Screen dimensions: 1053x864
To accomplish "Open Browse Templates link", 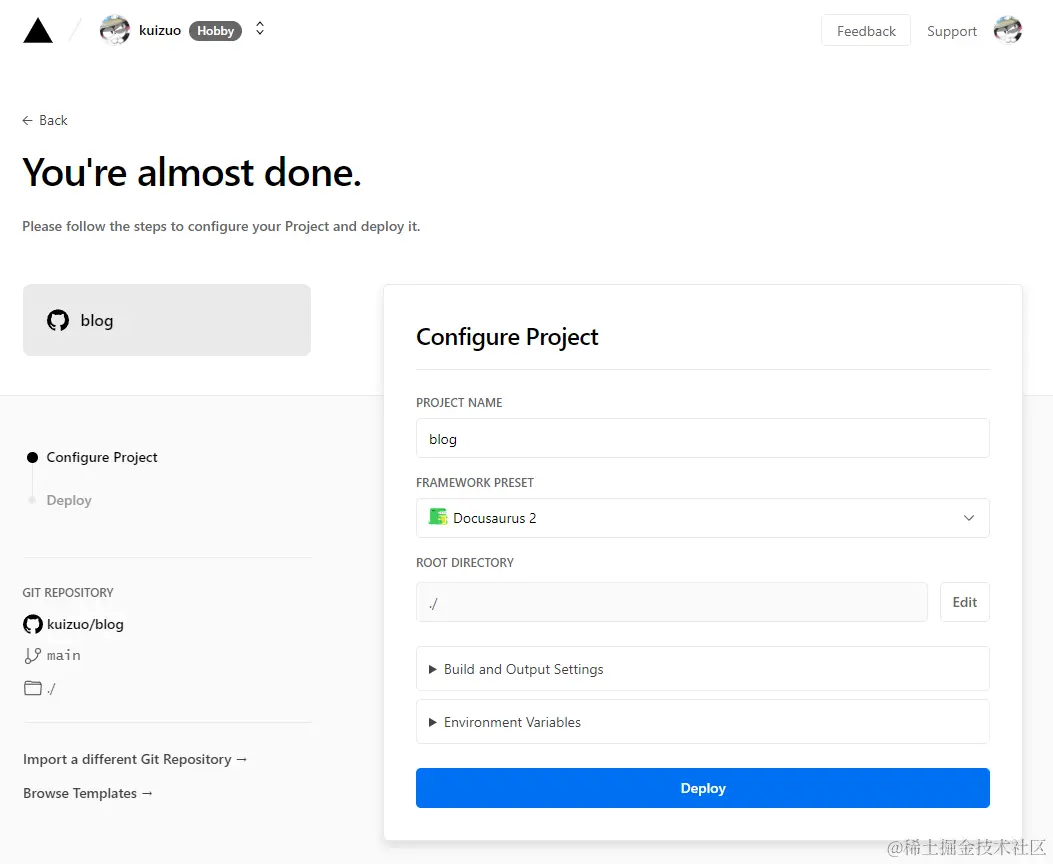I will [88, 794].
